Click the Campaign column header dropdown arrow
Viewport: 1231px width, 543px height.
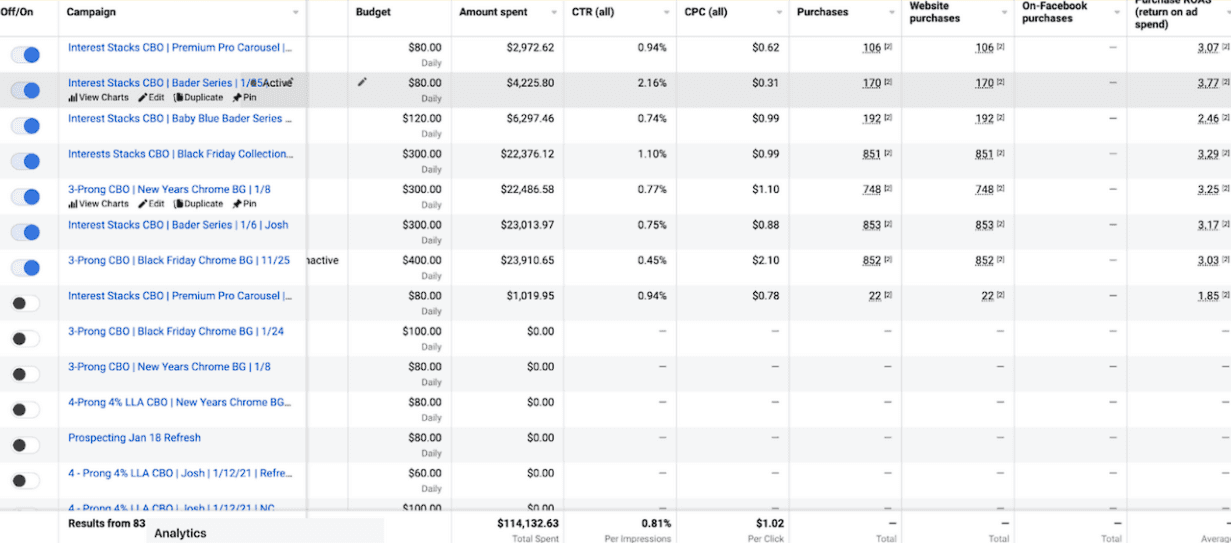[x=296, y=13]
